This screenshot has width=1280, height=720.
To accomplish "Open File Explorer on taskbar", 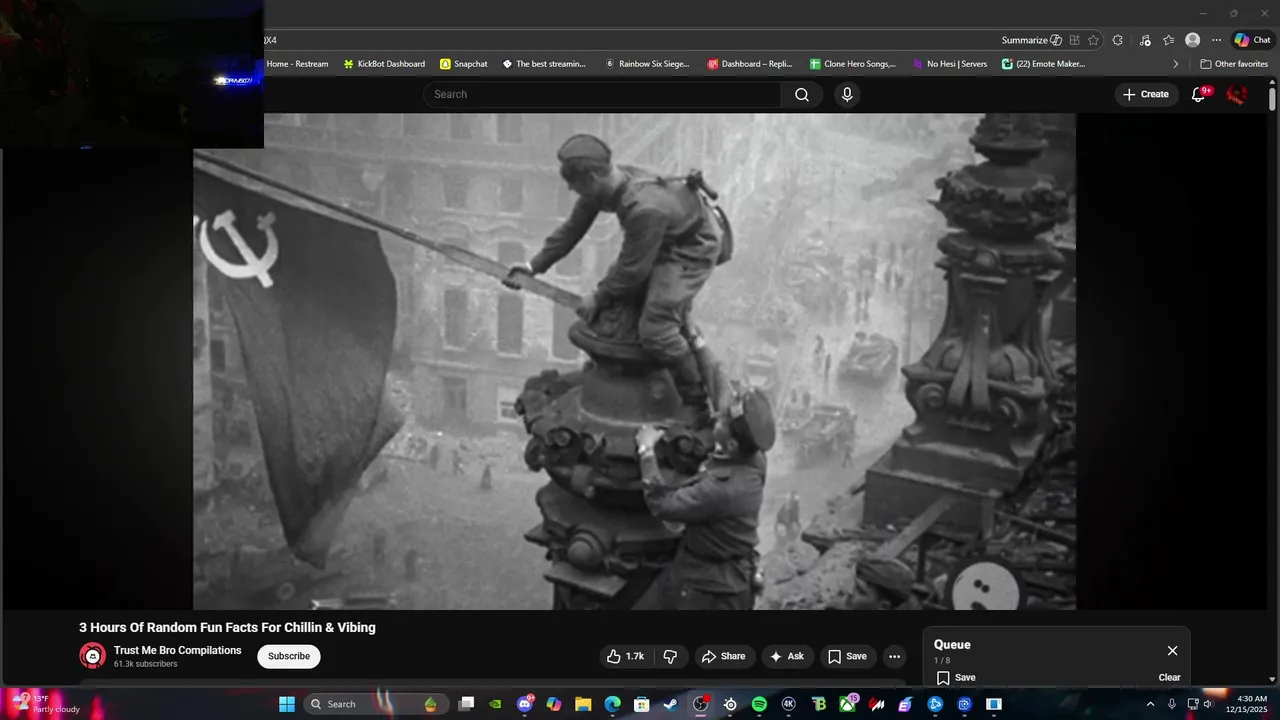I will [x=583, y=704].
